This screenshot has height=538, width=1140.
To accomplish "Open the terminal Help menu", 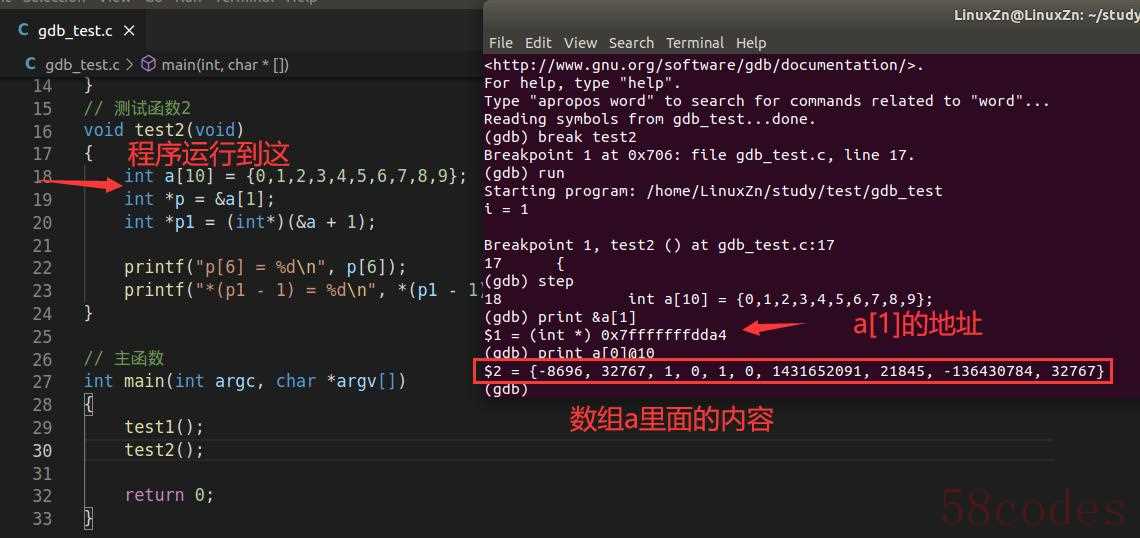I will [x=751, y=43].
